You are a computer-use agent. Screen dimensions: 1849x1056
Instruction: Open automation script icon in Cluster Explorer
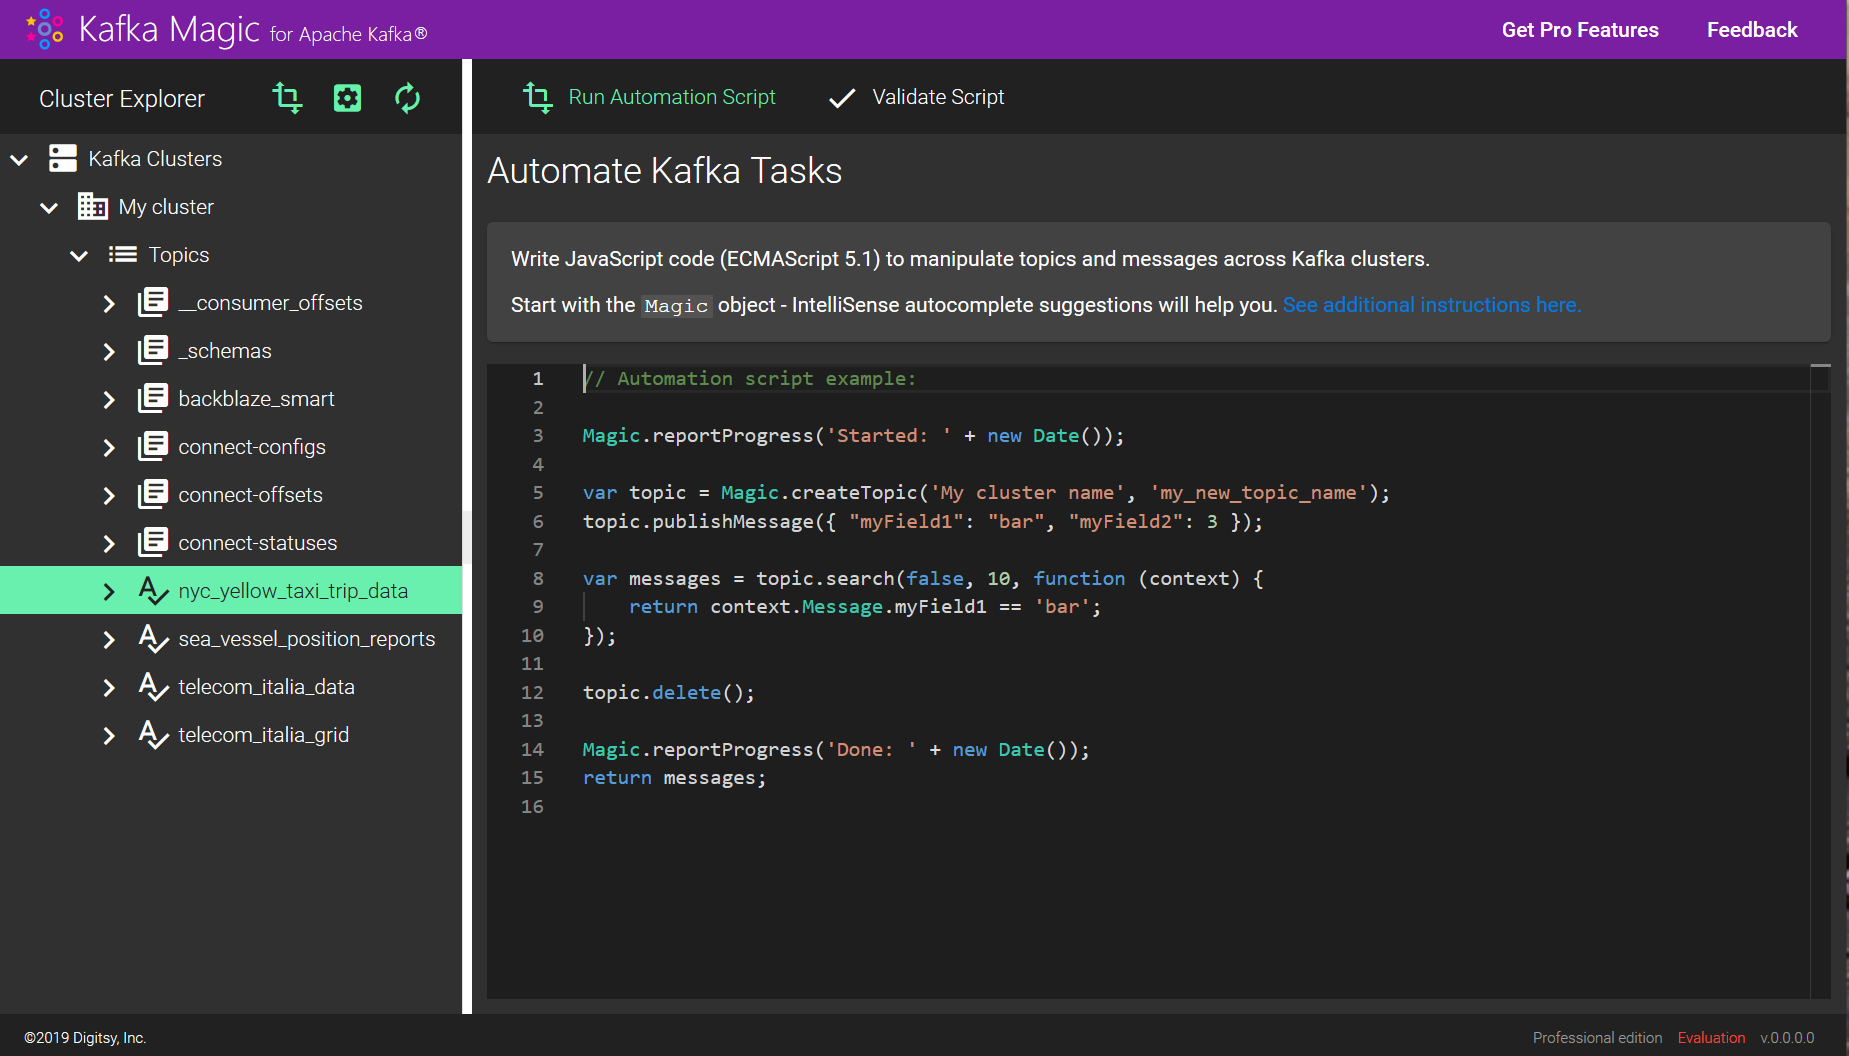(287, 98)
